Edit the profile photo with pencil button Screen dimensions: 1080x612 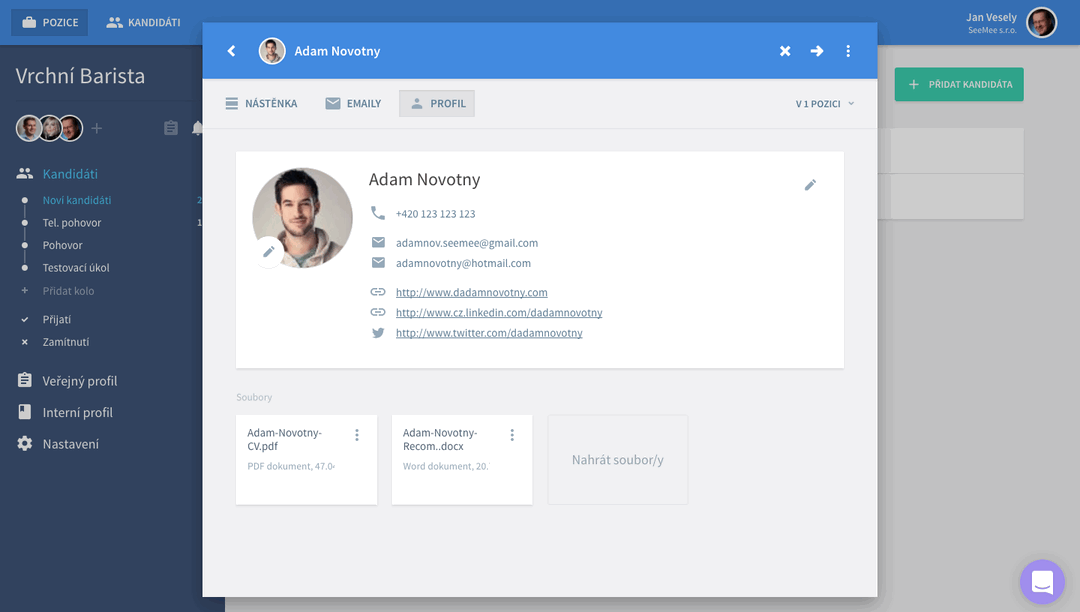[269, 251]
